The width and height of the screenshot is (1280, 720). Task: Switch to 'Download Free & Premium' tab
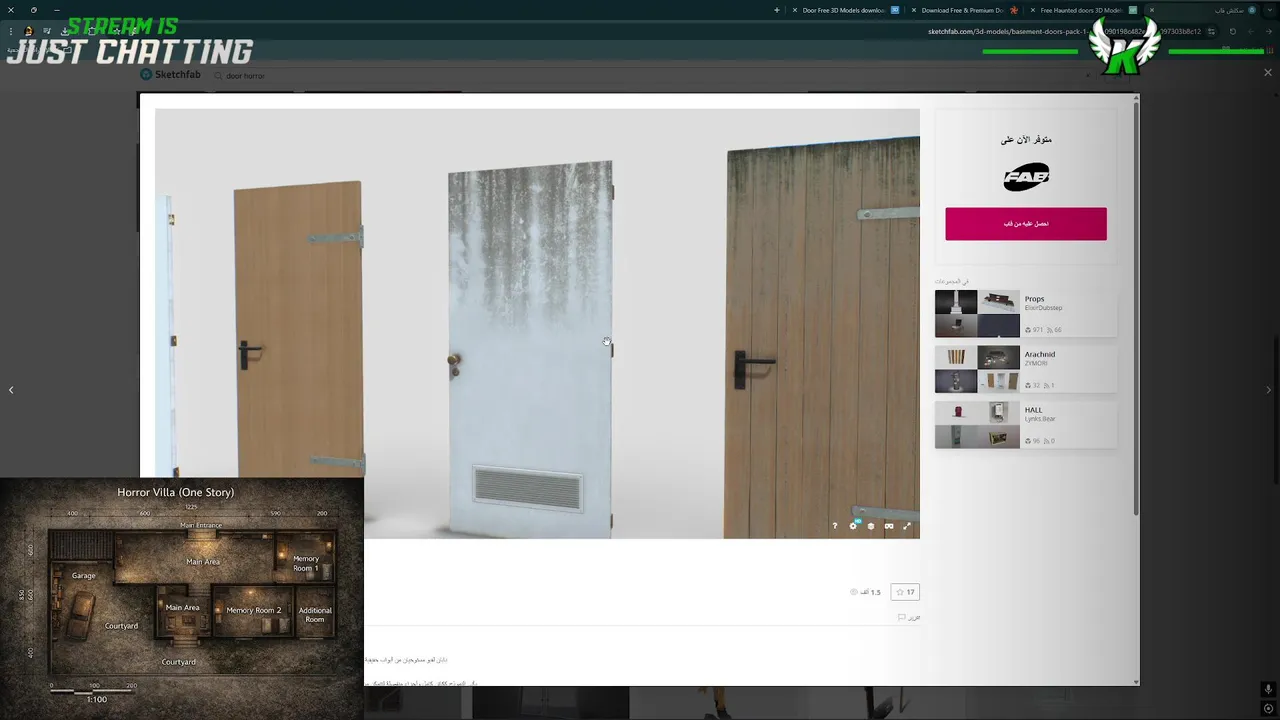(x=963, y=10)
